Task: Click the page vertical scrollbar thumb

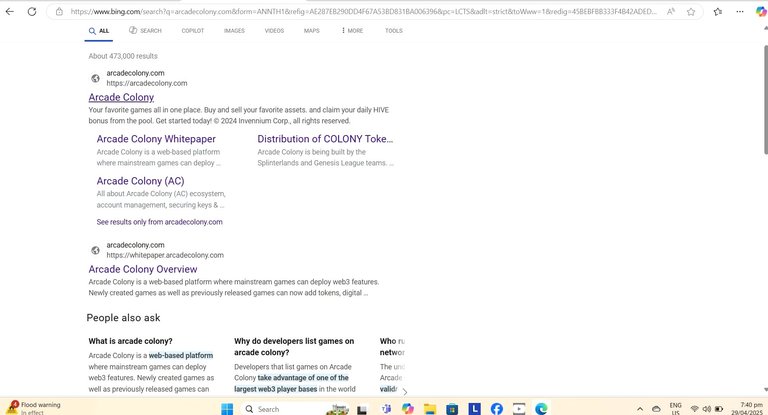Action: coord(765,99)
